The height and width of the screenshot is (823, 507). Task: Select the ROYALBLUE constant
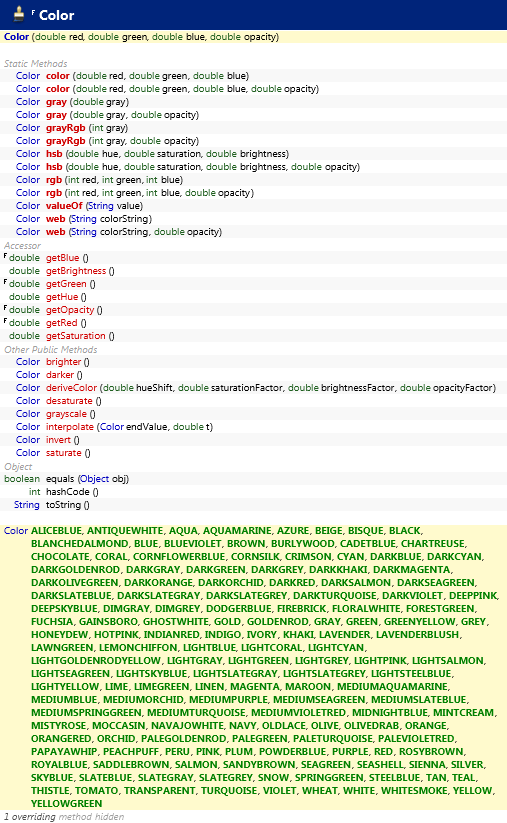59,765
